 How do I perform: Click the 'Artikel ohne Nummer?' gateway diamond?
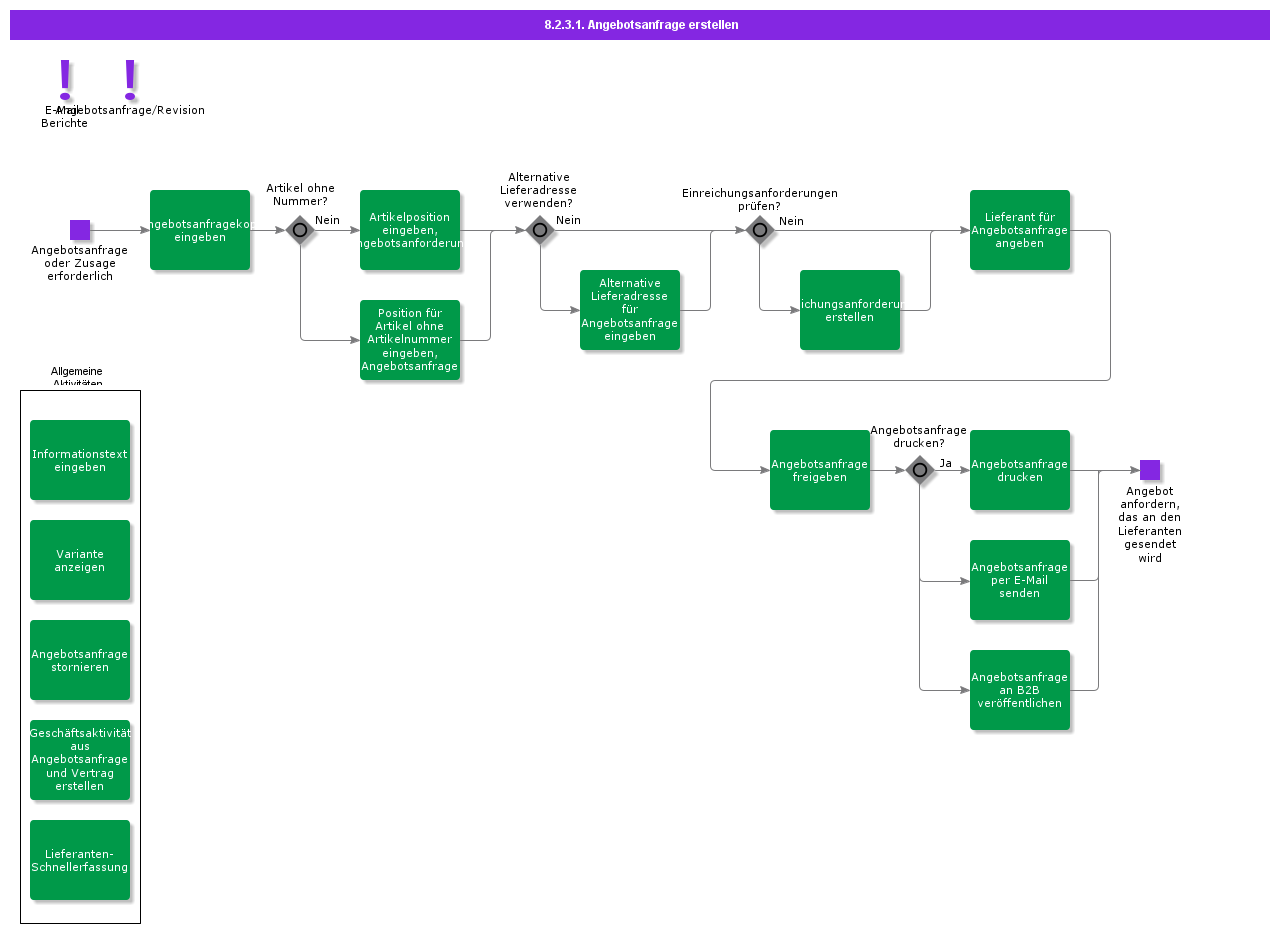coord(300,230)
